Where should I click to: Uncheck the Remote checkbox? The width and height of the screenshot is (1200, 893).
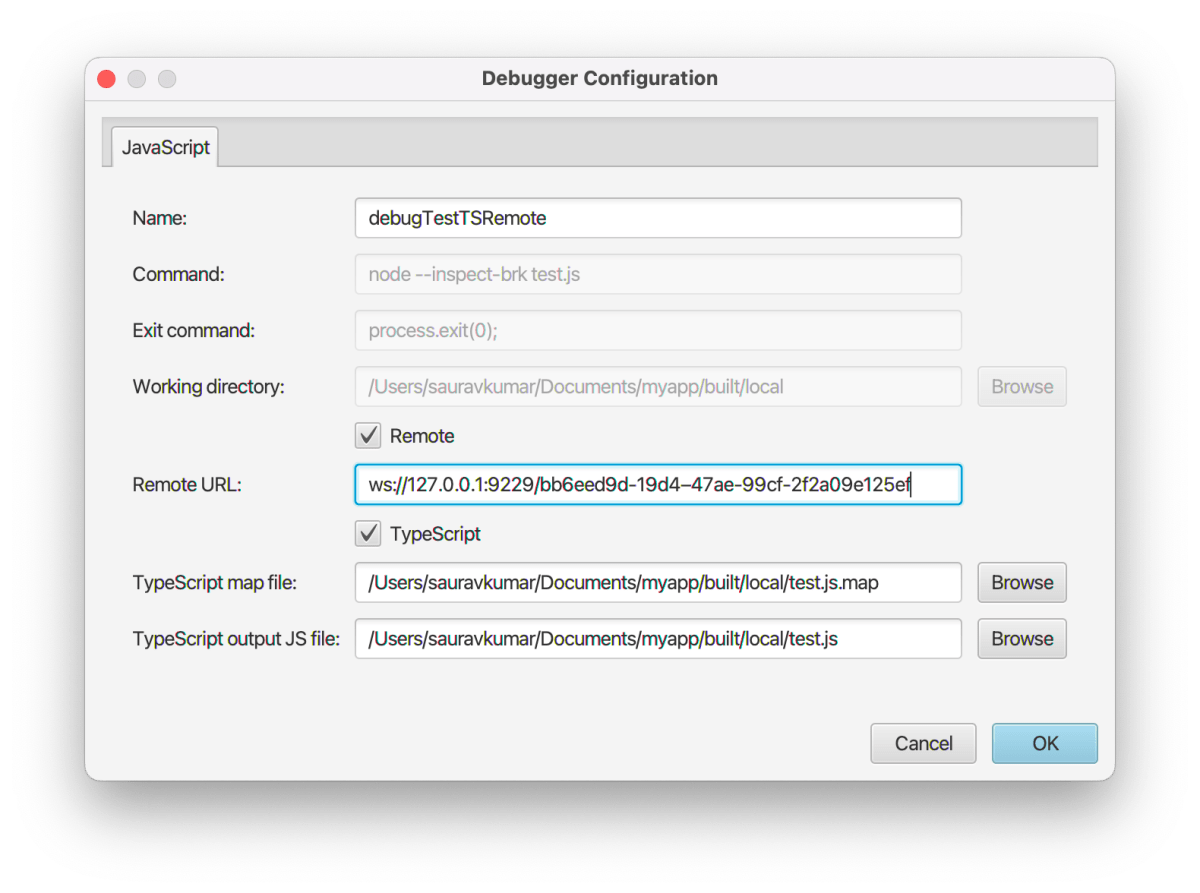click(x=369, y=435)
